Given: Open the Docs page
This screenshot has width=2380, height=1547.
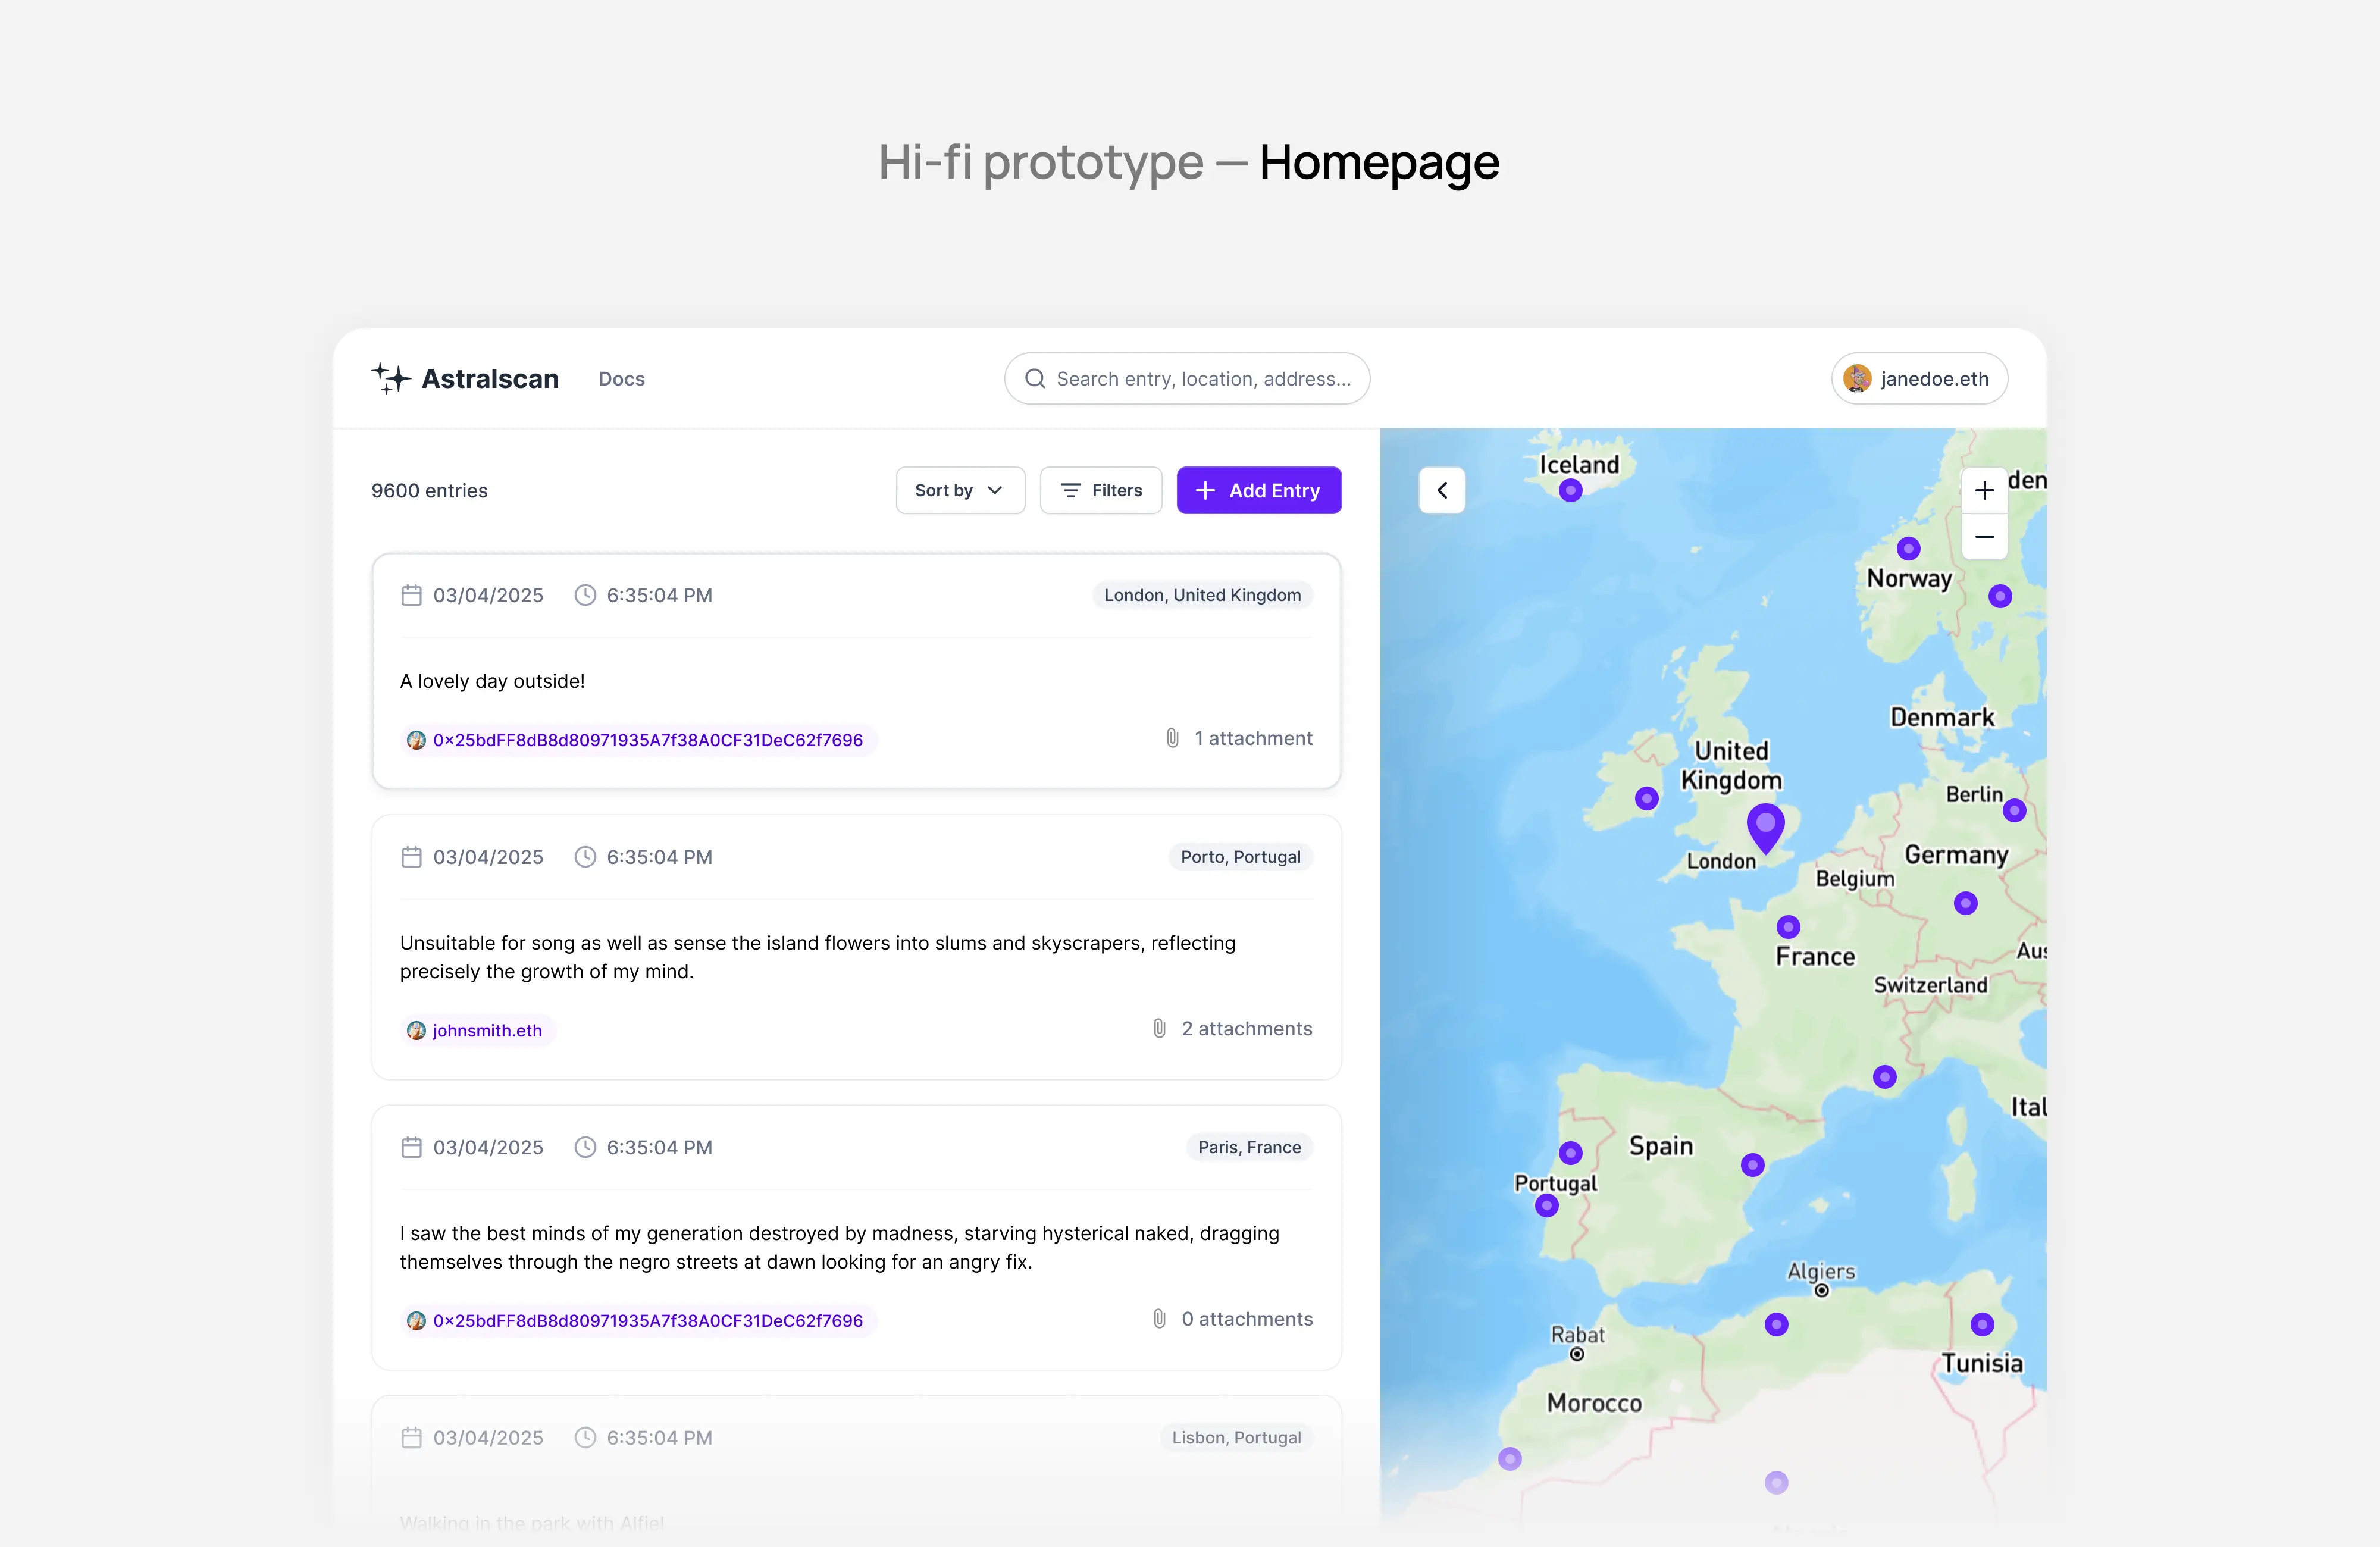Looking at the screenshot, I should tap(621, 379).
